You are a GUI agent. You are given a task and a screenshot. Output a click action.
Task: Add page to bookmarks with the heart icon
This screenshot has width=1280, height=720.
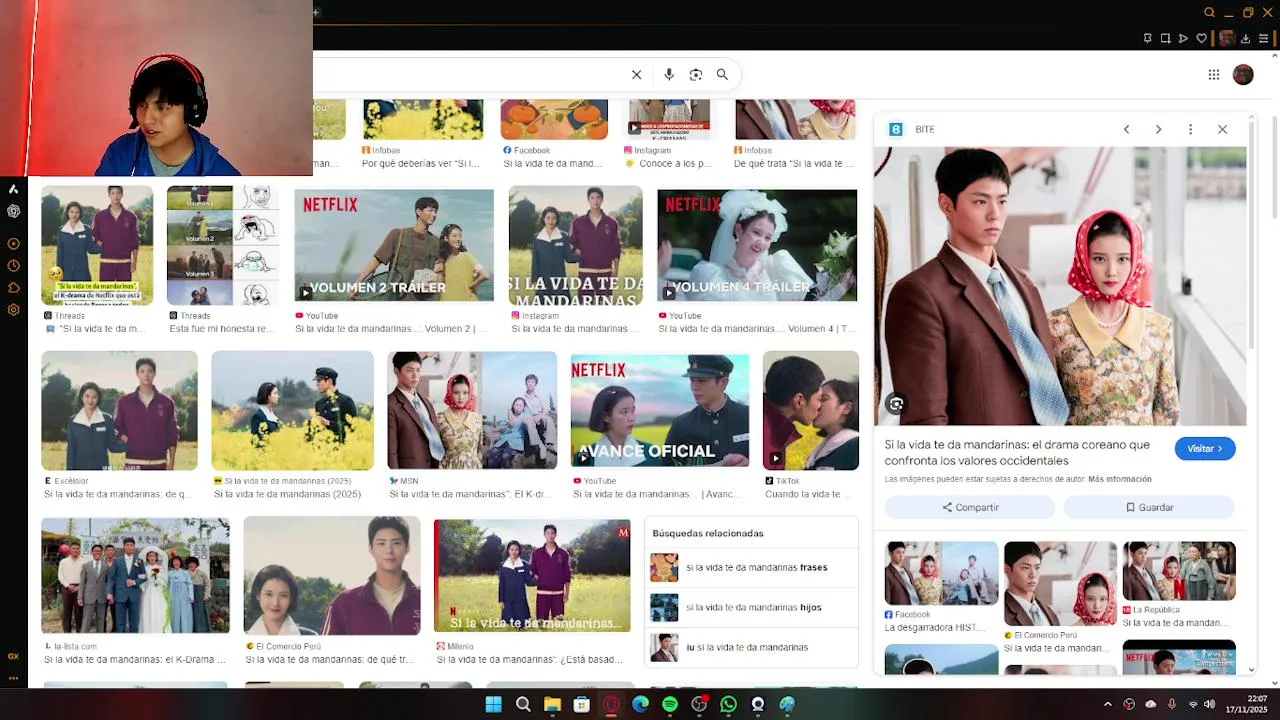tap(1201, 39)
